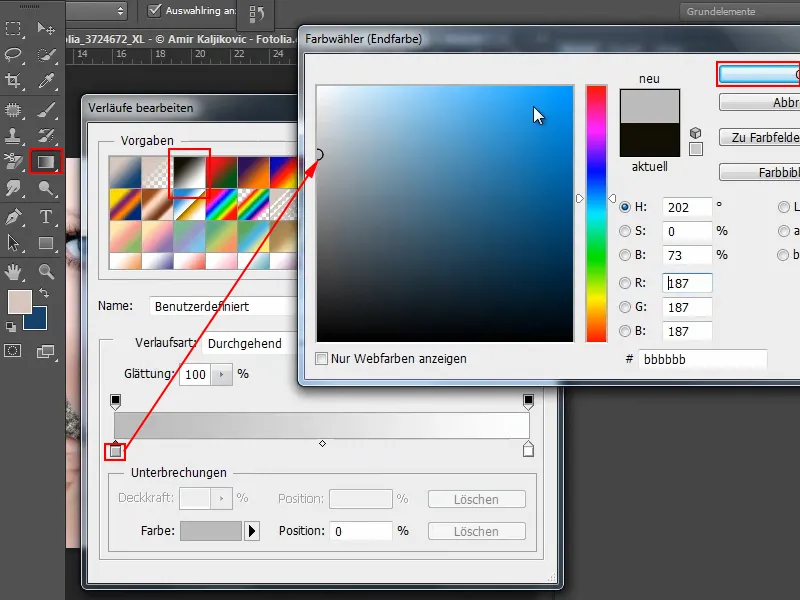This screenshot has width=800, height=600.
Task: Select the Clone Stamp tool
Action: 13,136
